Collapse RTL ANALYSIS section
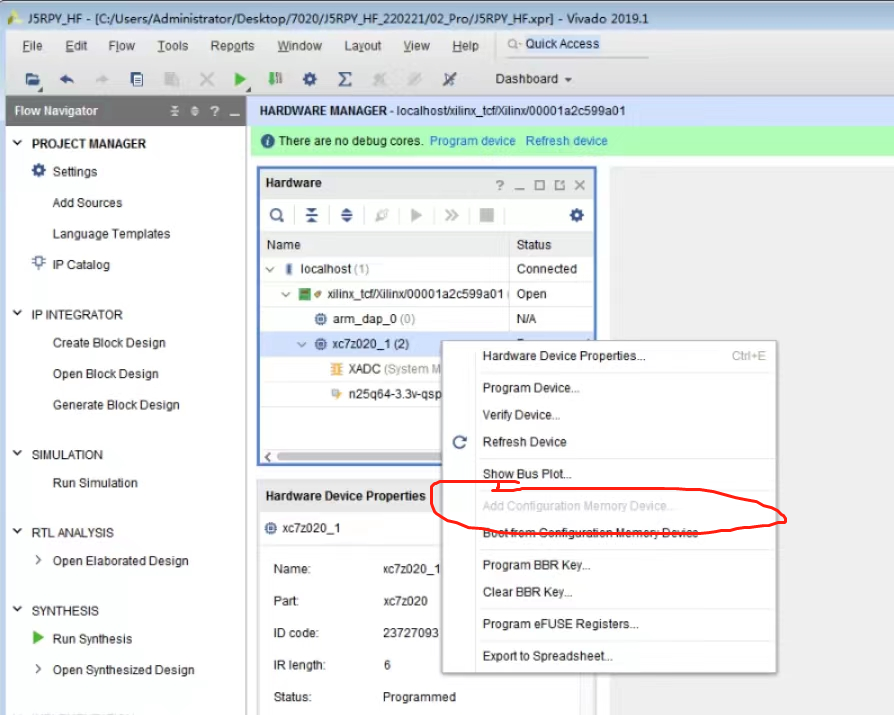This screenshot has height=715, width=894. (x=18, y=532)
